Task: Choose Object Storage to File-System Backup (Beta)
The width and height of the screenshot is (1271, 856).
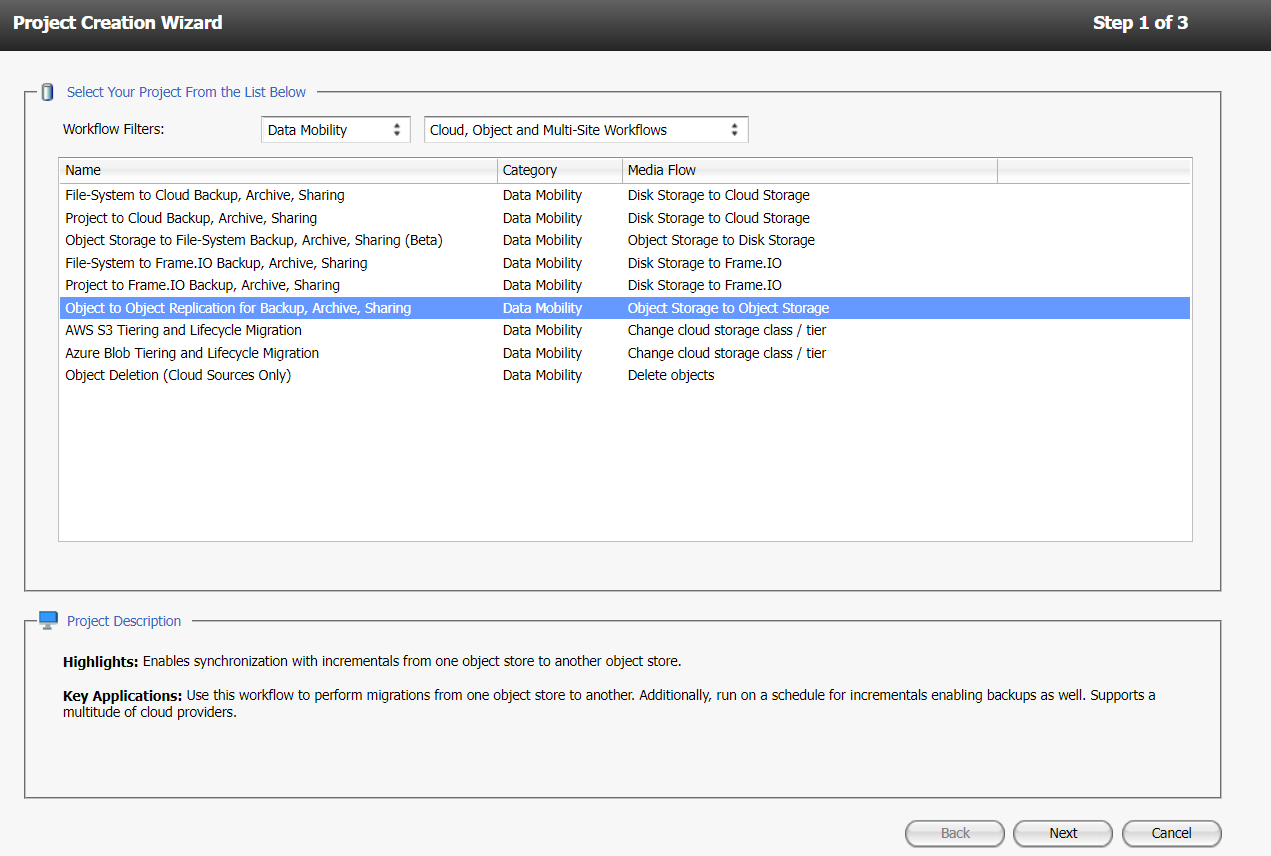Action: (253, 240)
